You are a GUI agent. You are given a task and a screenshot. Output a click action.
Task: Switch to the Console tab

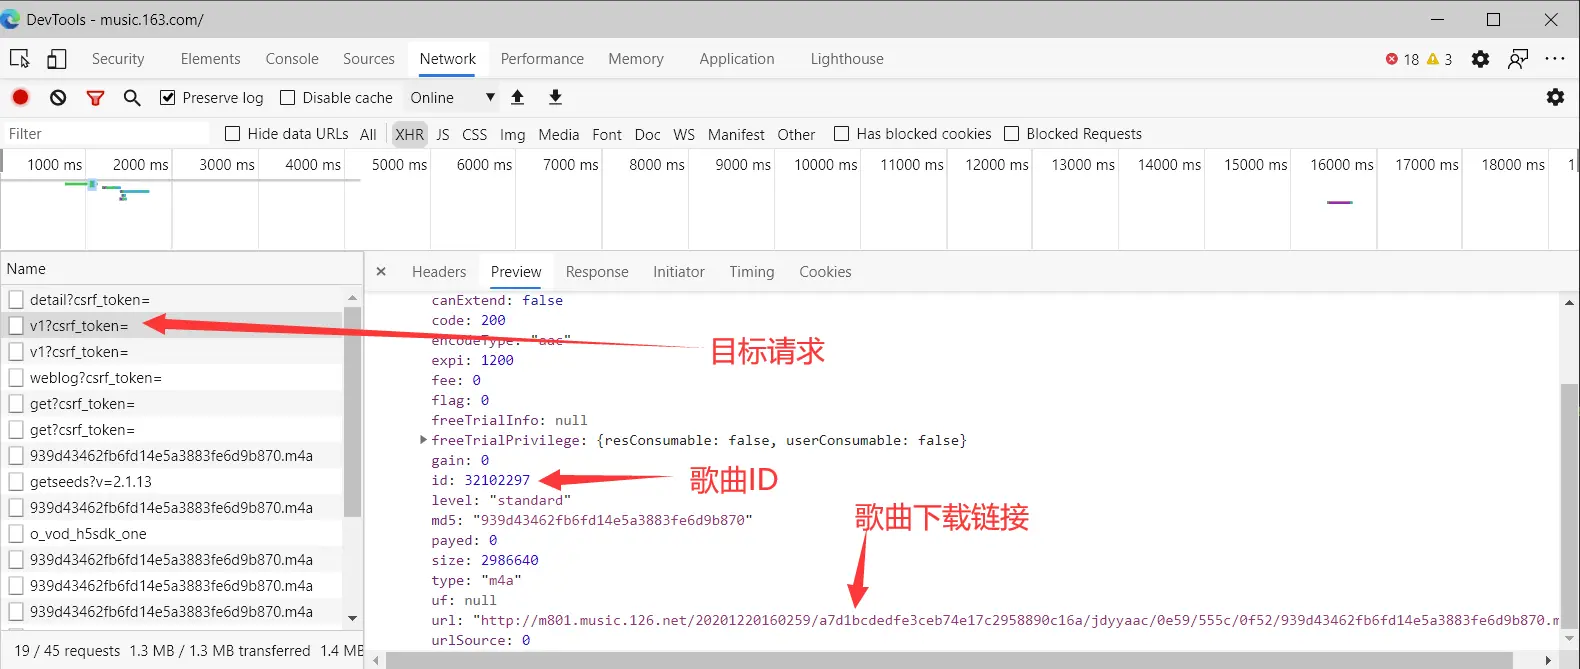point(292,59)
